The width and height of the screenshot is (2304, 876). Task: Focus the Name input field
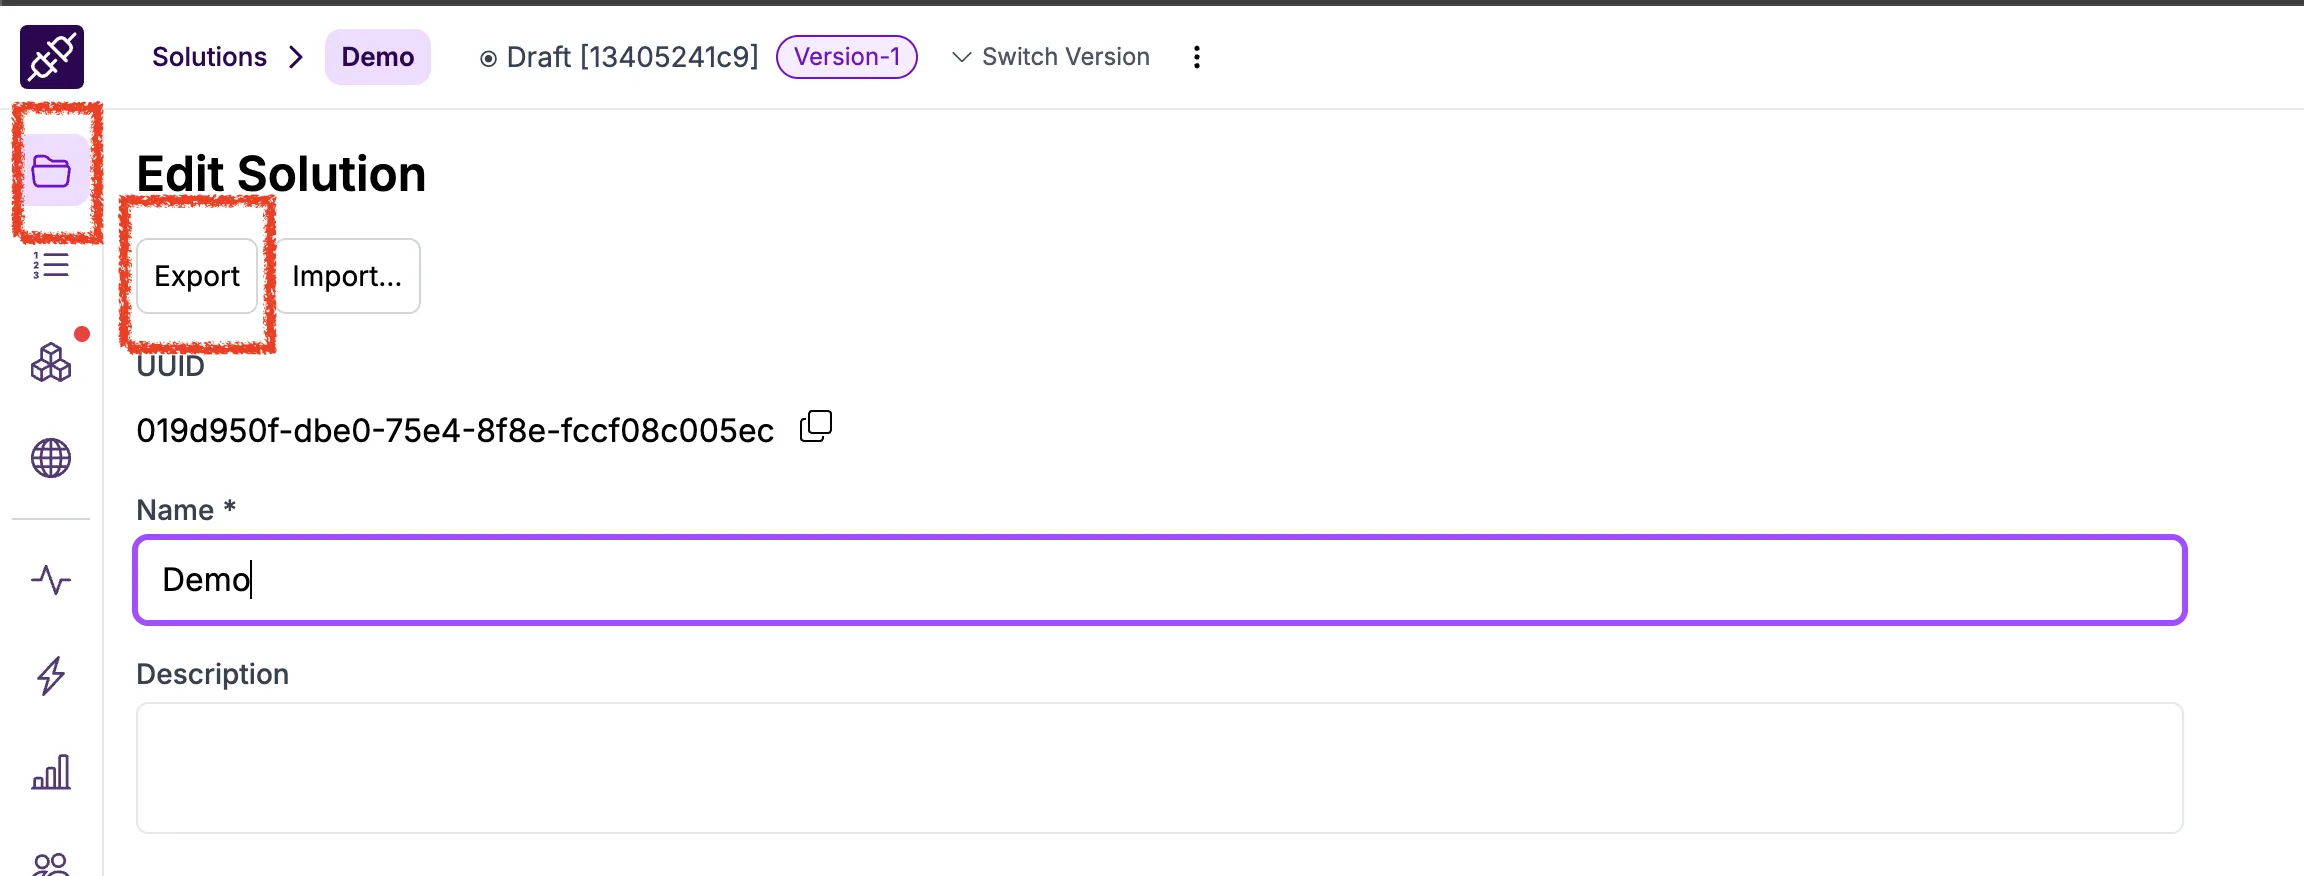coord(1160,580)
